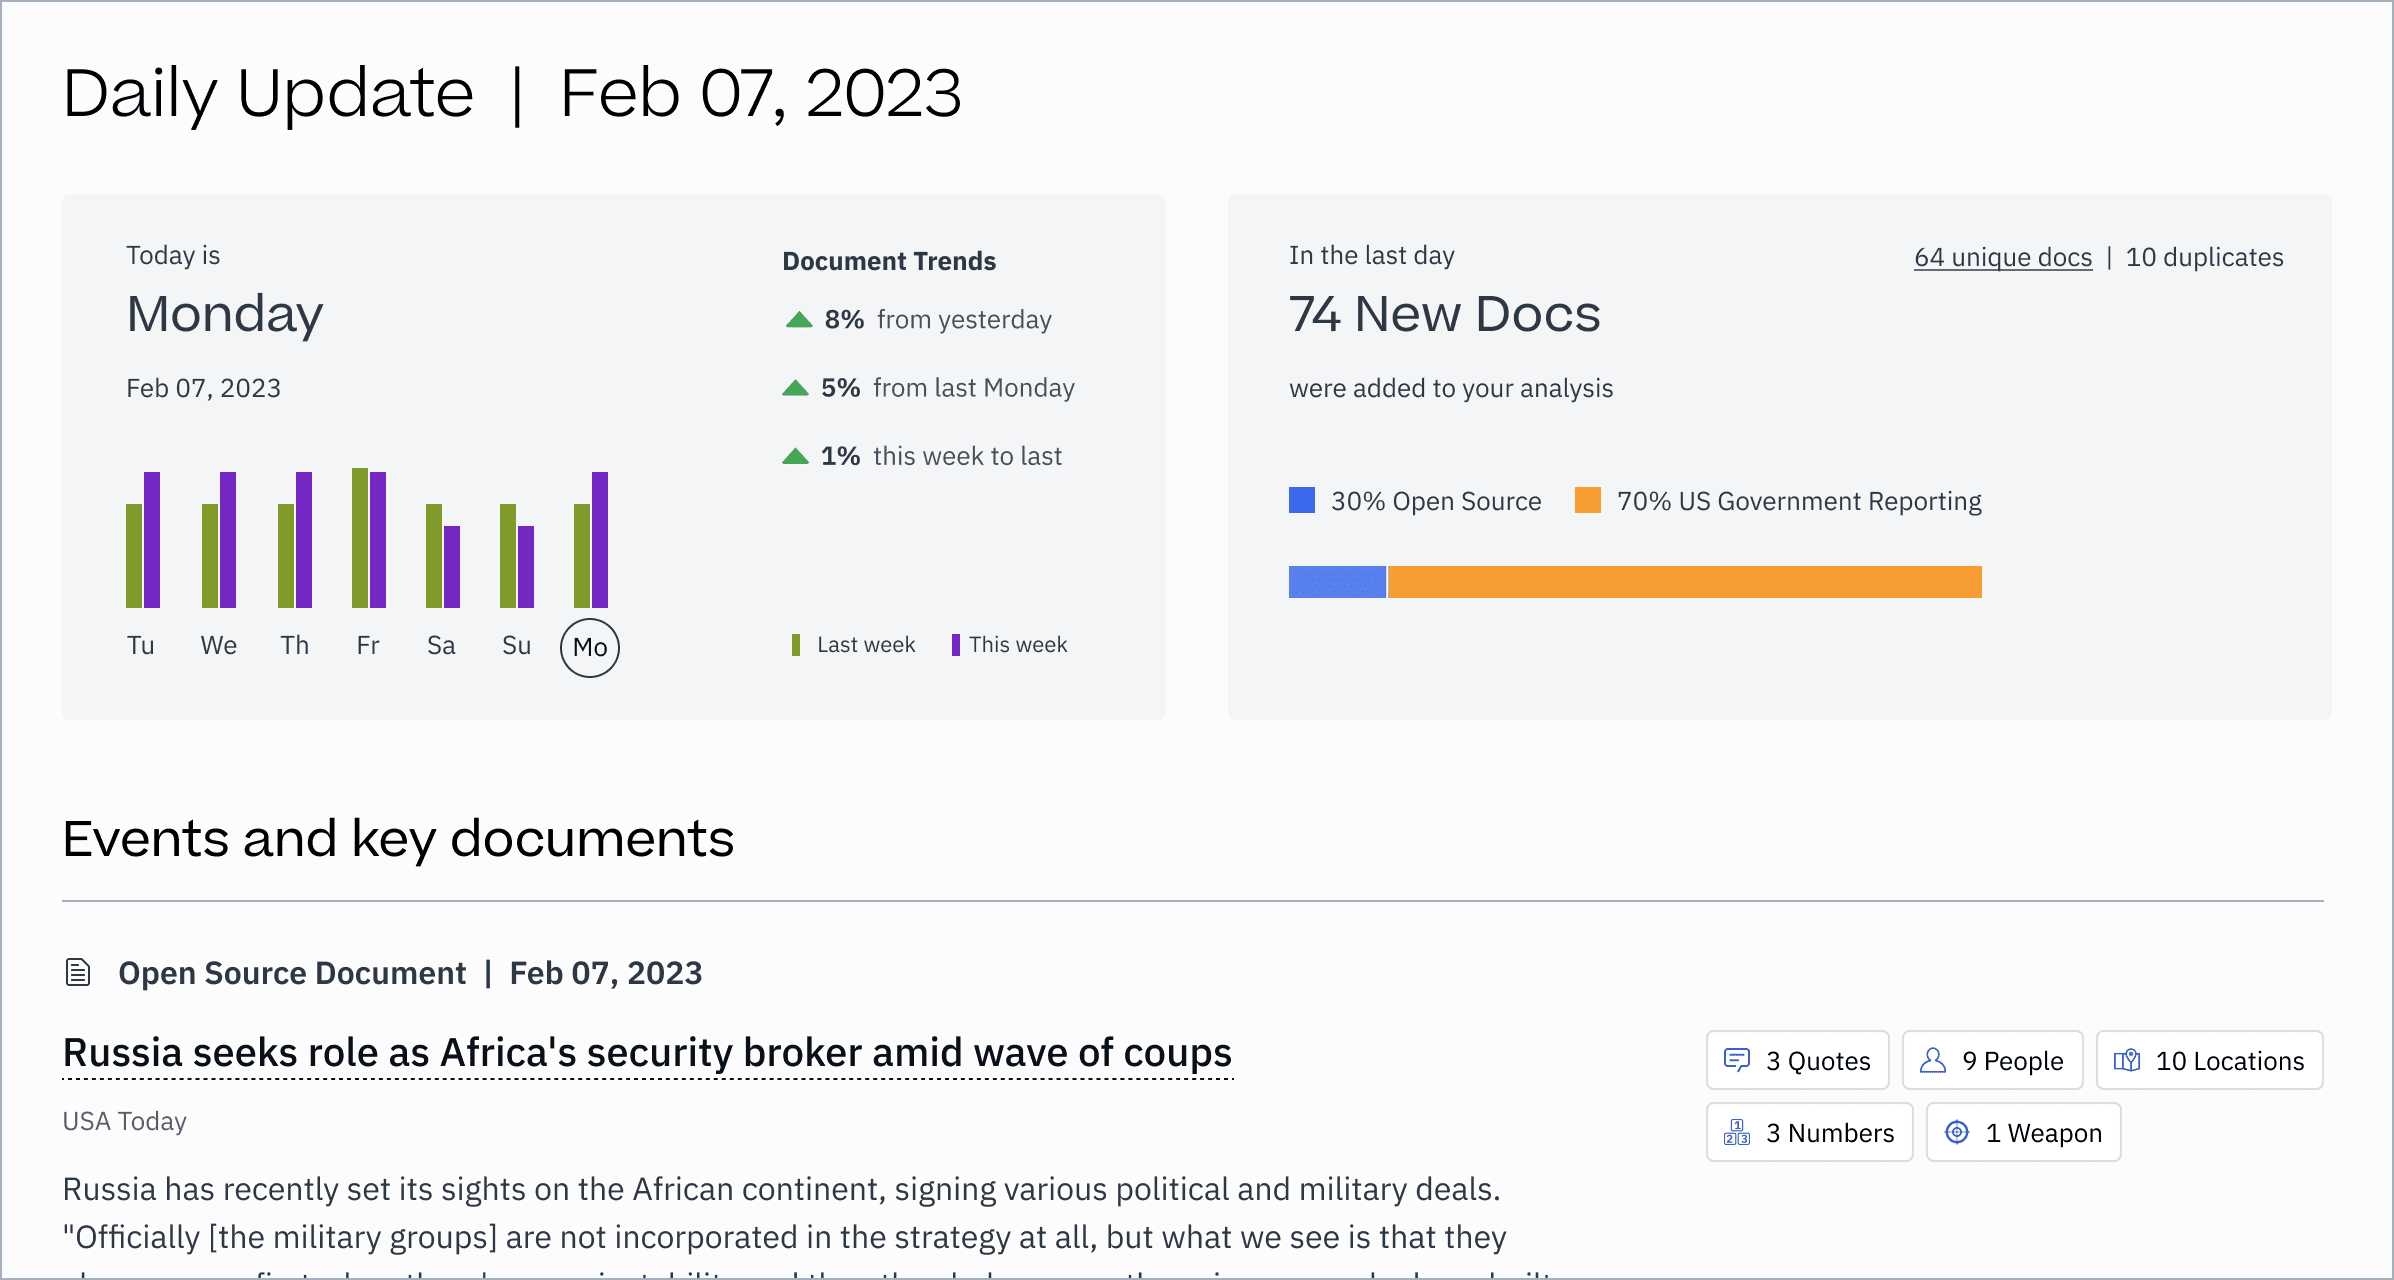Click Monday's purple this-week bar
Screen dimensions: 2394x1280
600,540
